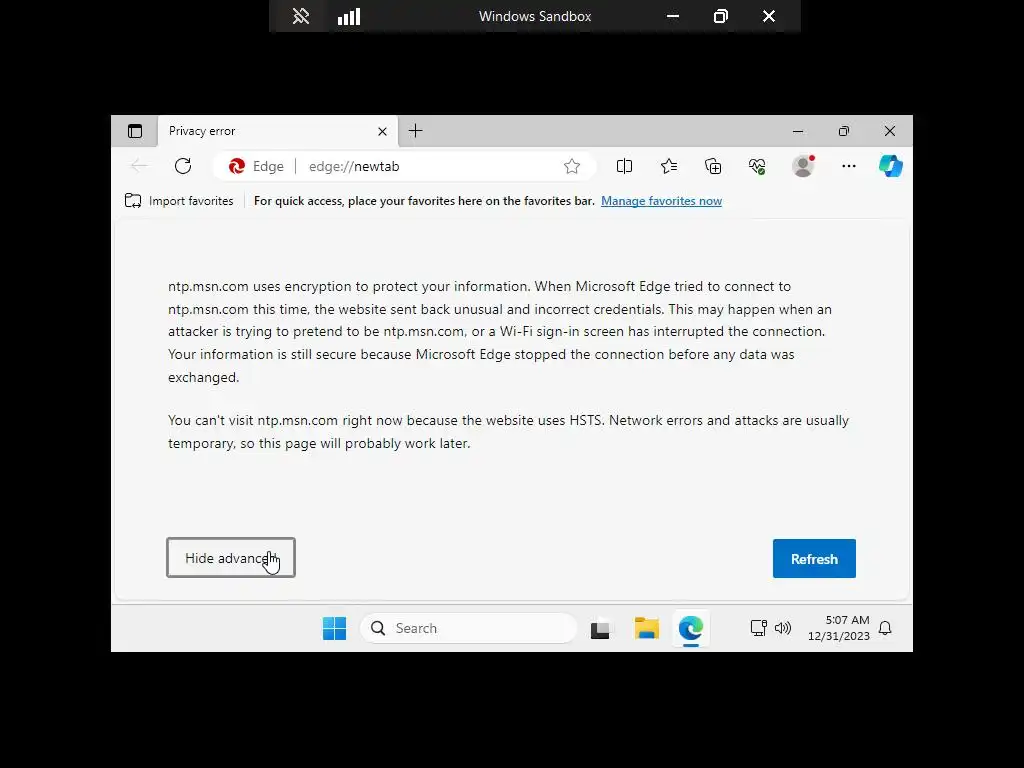Minimize the Edge browser window
Viewport: 1024px width, 768px height.
click(x=798, y=131)
